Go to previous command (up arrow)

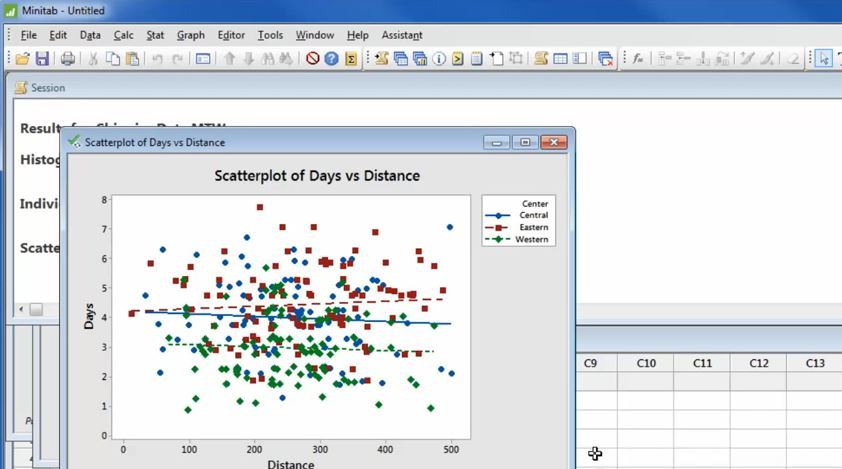click(x=229, y=58)
